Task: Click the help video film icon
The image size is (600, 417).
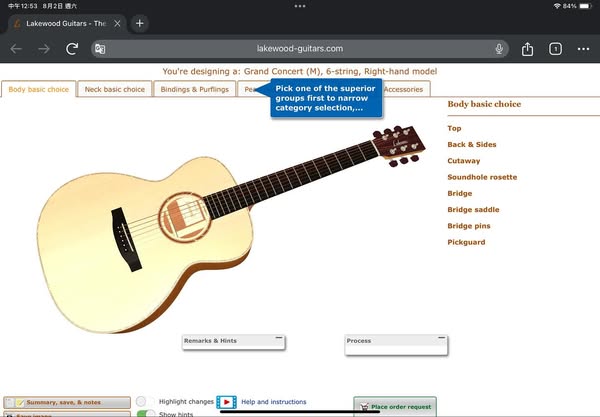Action: pos(226,402)
